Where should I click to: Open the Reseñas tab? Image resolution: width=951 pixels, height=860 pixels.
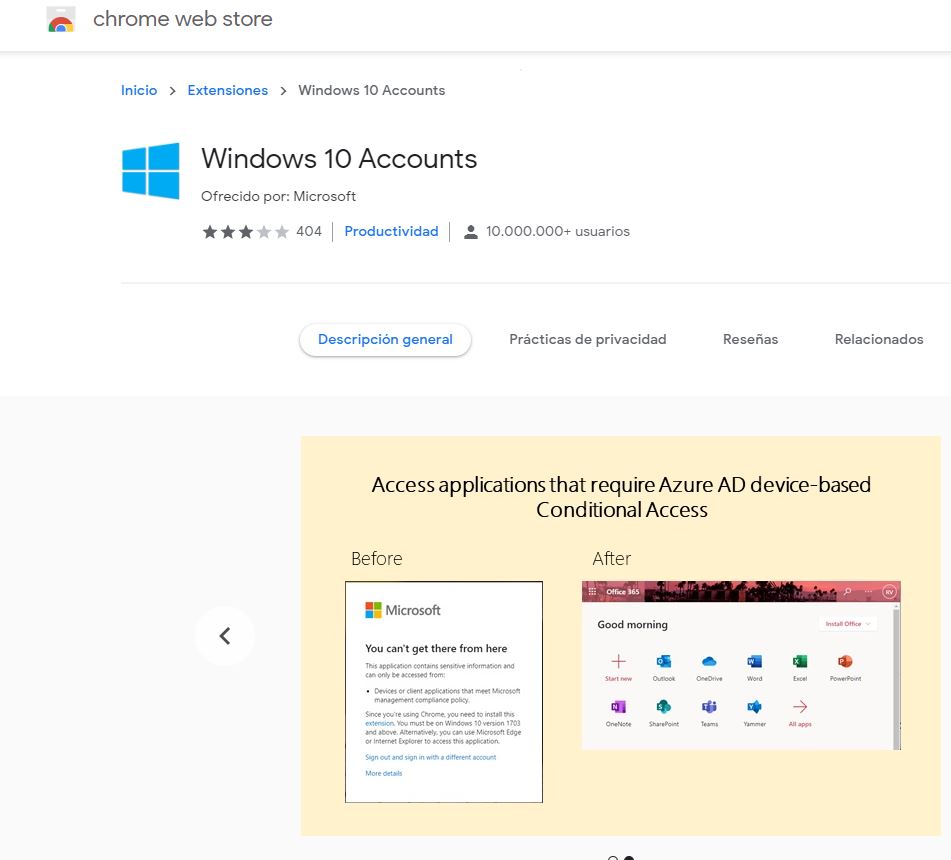click(750, 340)
